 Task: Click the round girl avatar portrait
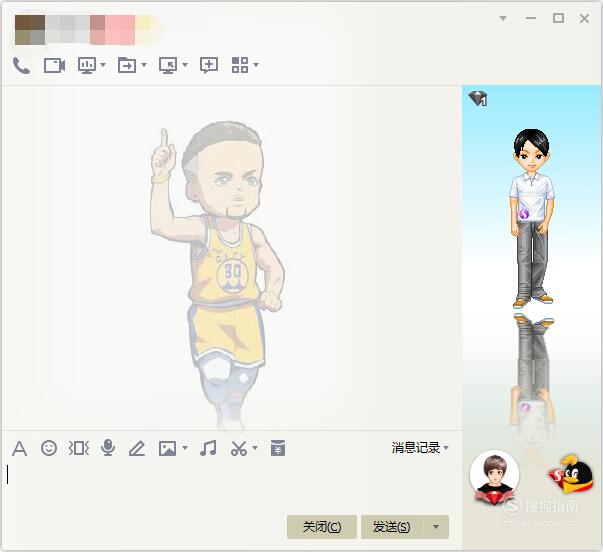pos(495,477)
